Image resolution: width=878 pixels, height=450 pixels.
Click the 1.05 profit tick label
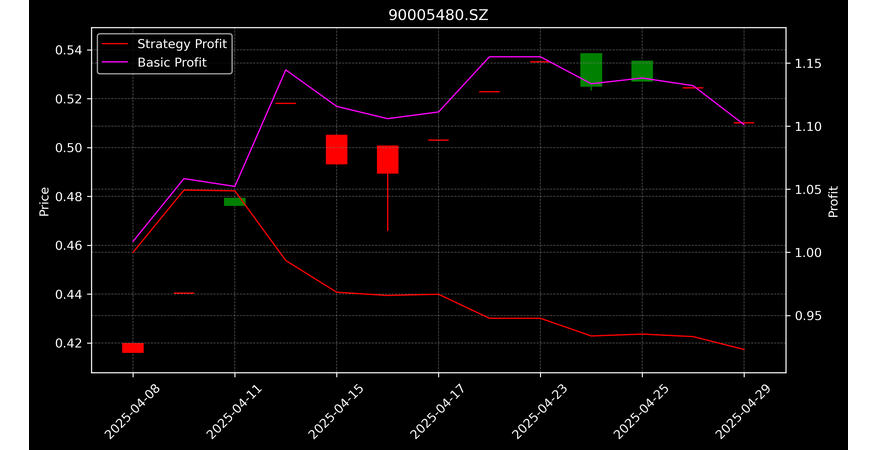(808, 190)
